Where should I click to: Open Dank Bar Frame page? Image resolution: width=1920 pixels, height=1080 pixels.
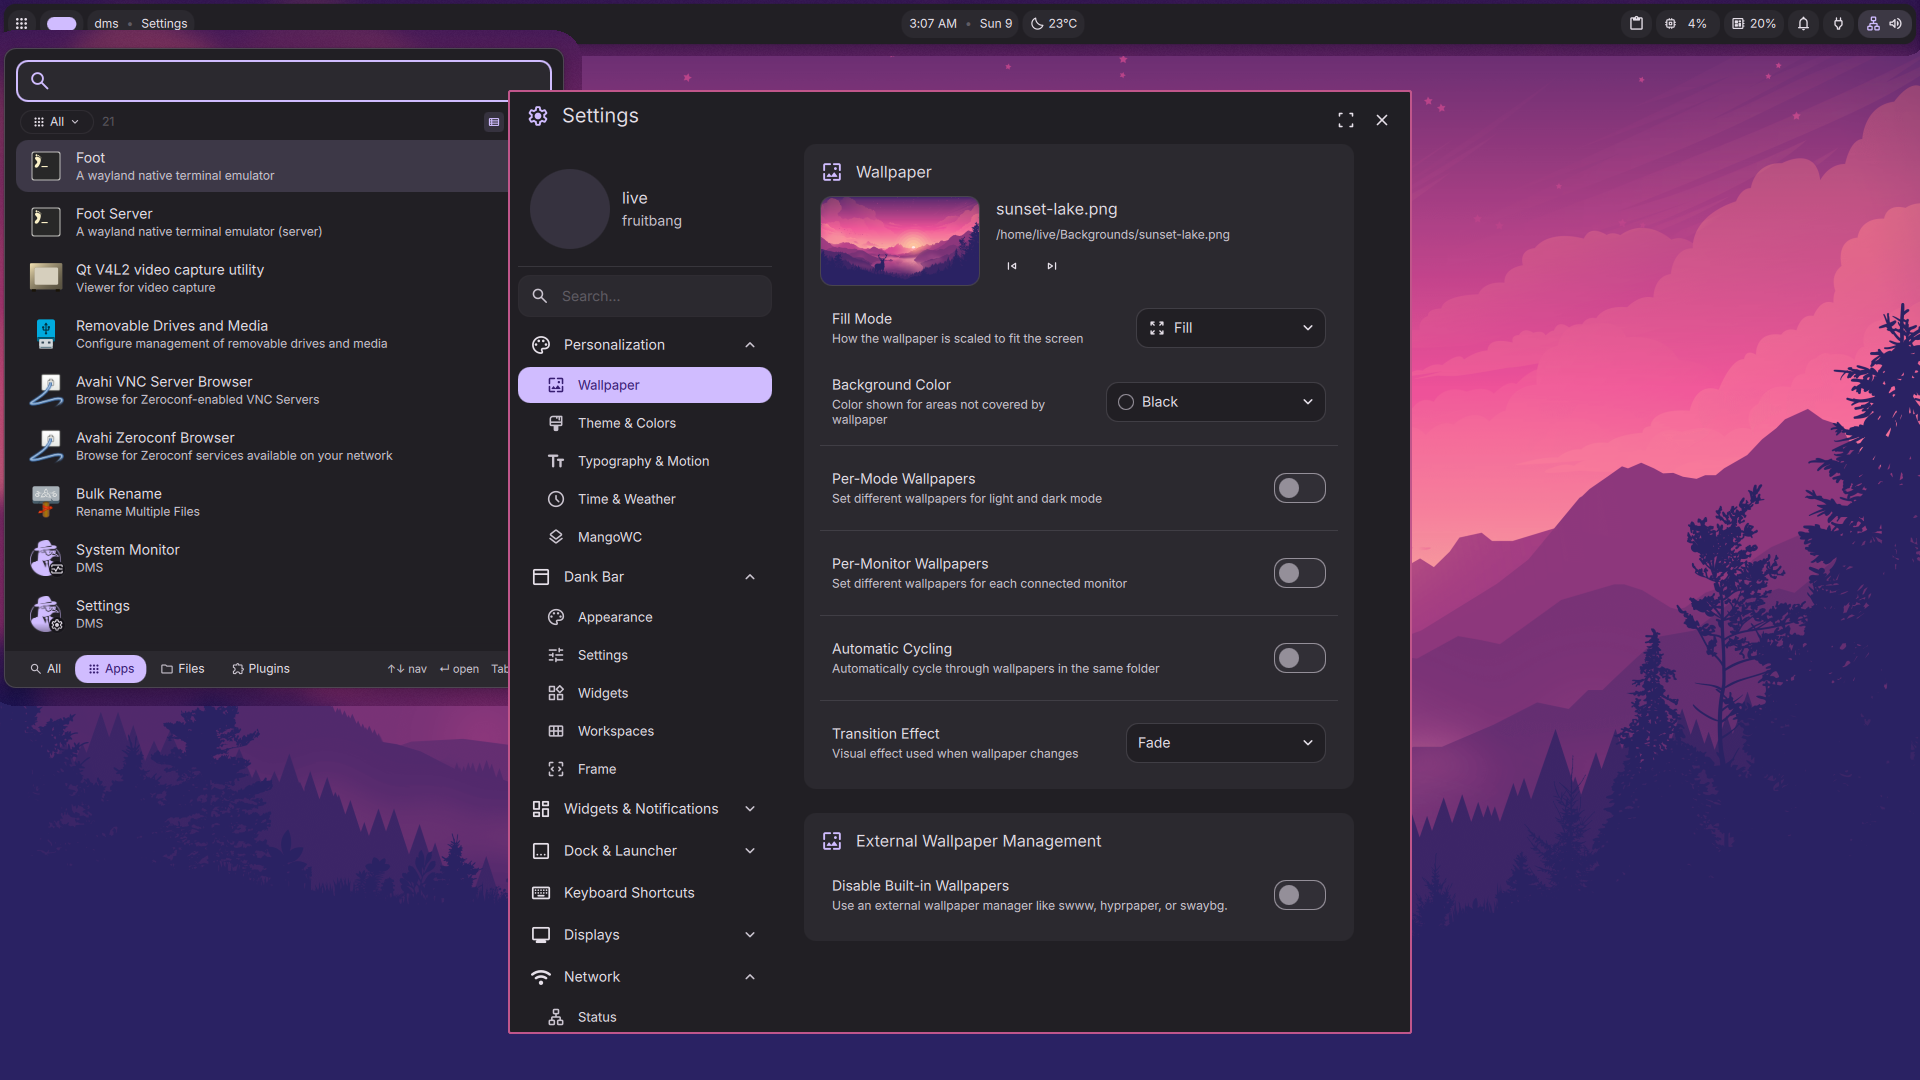(645, 769)
